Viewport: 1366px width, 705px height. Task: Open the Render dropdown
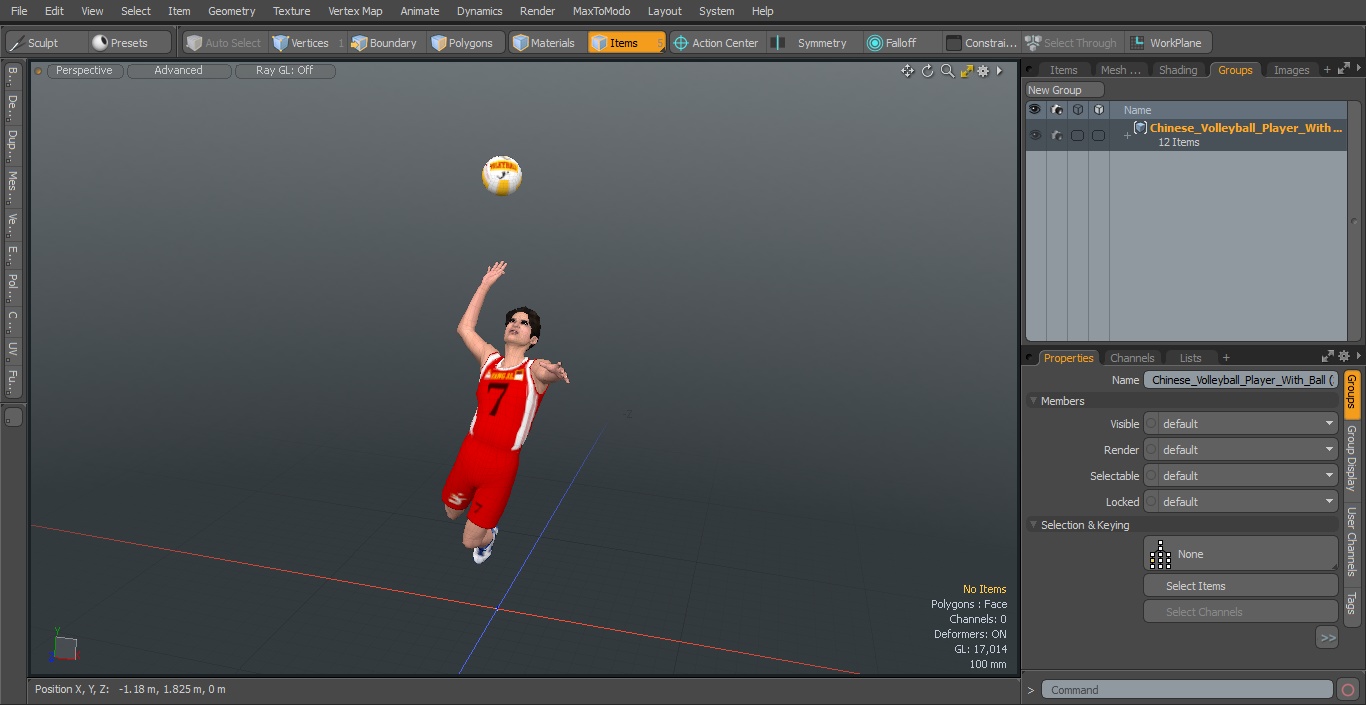[1241, 450]
